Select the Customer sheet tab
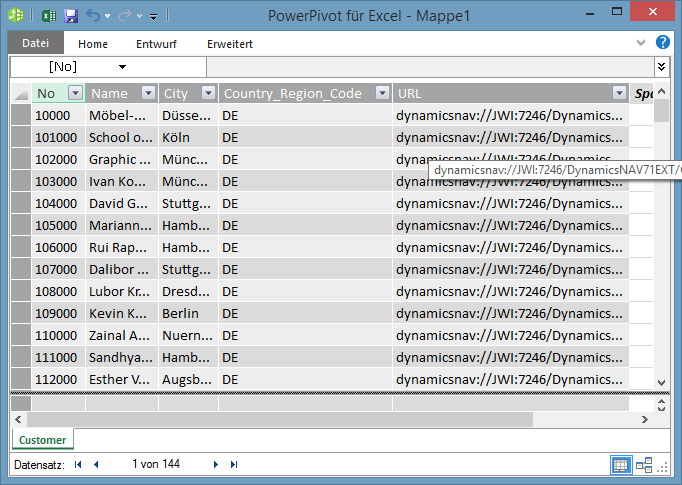682x485 pixels. coord(43,440)
